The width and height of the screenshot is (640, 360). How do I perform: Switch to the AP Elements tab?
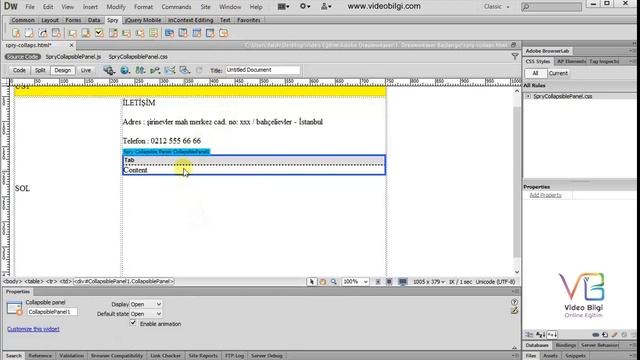tap(571, 61)
